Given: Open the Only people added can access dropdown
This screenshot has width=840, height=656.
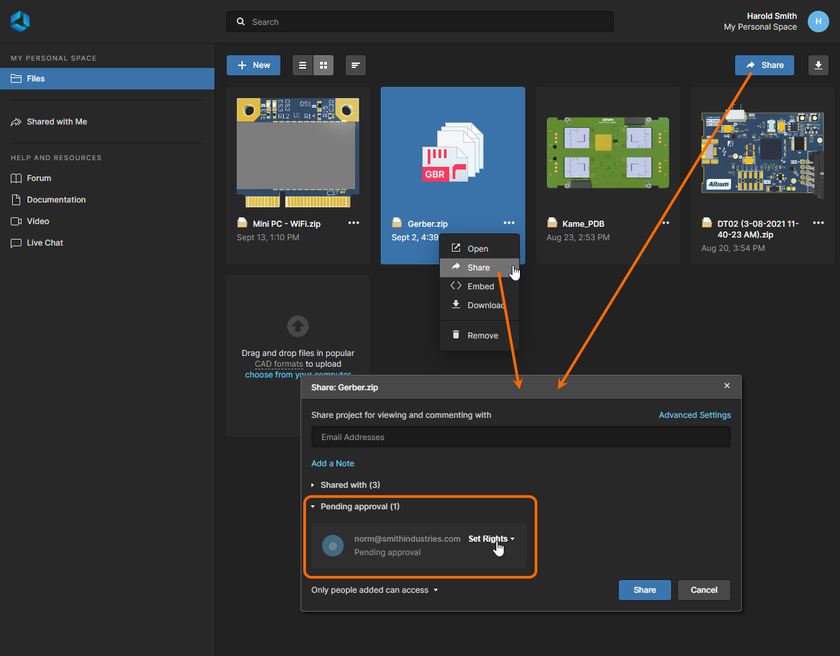Looking at the screenshot, I should pyautogui.click(x=374, y=590).
